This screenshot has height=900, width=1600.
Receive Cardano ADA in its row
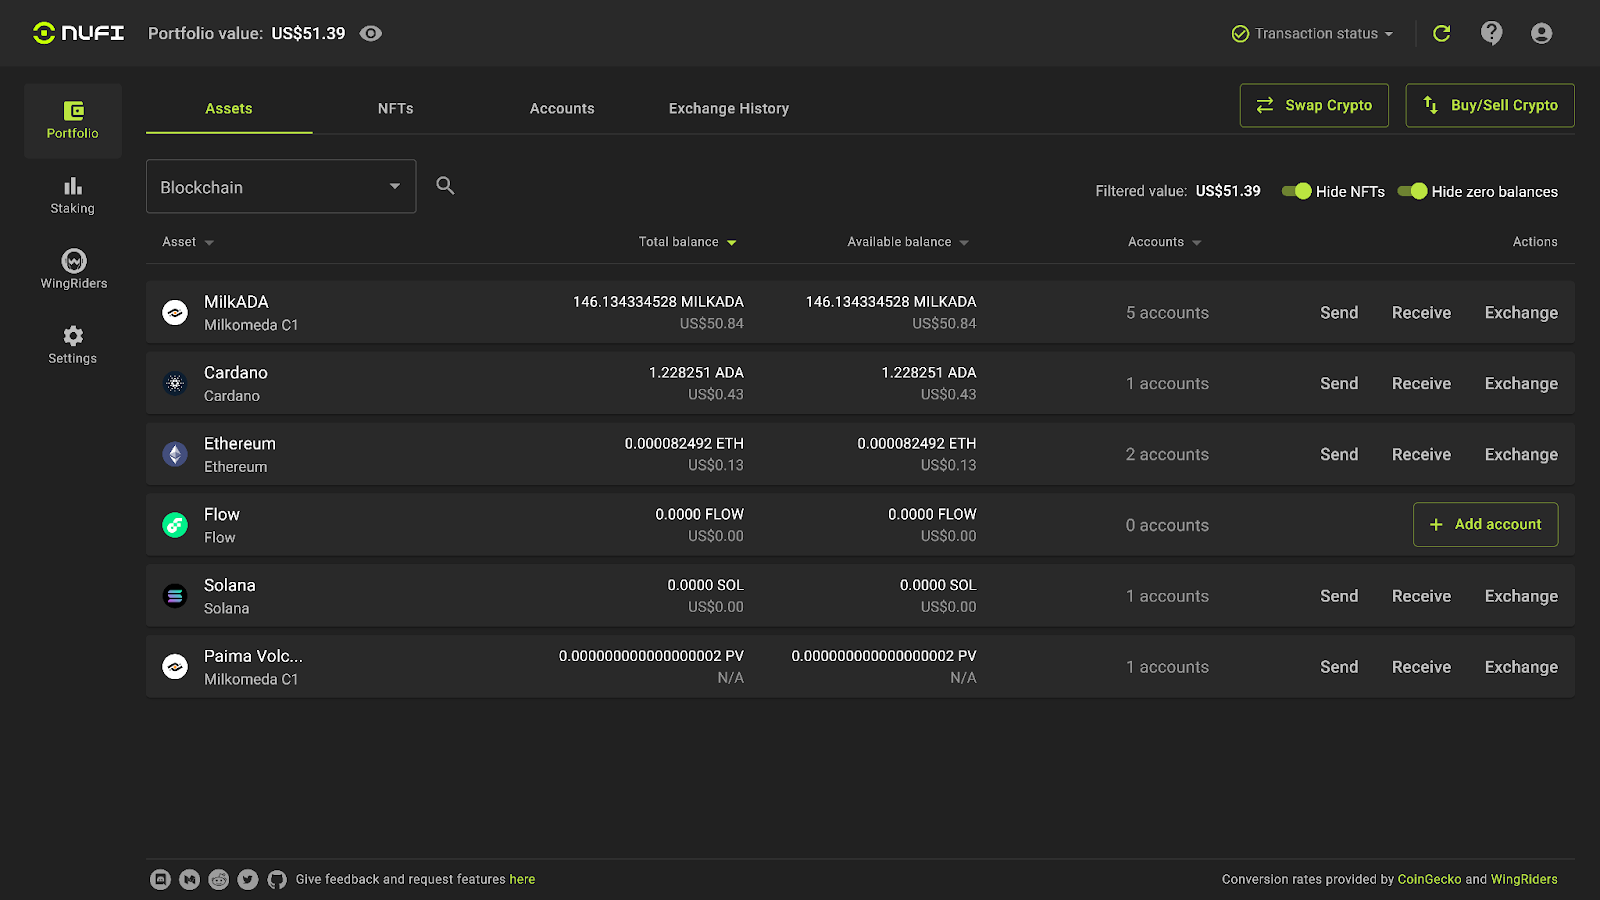tap(1421, 384)
